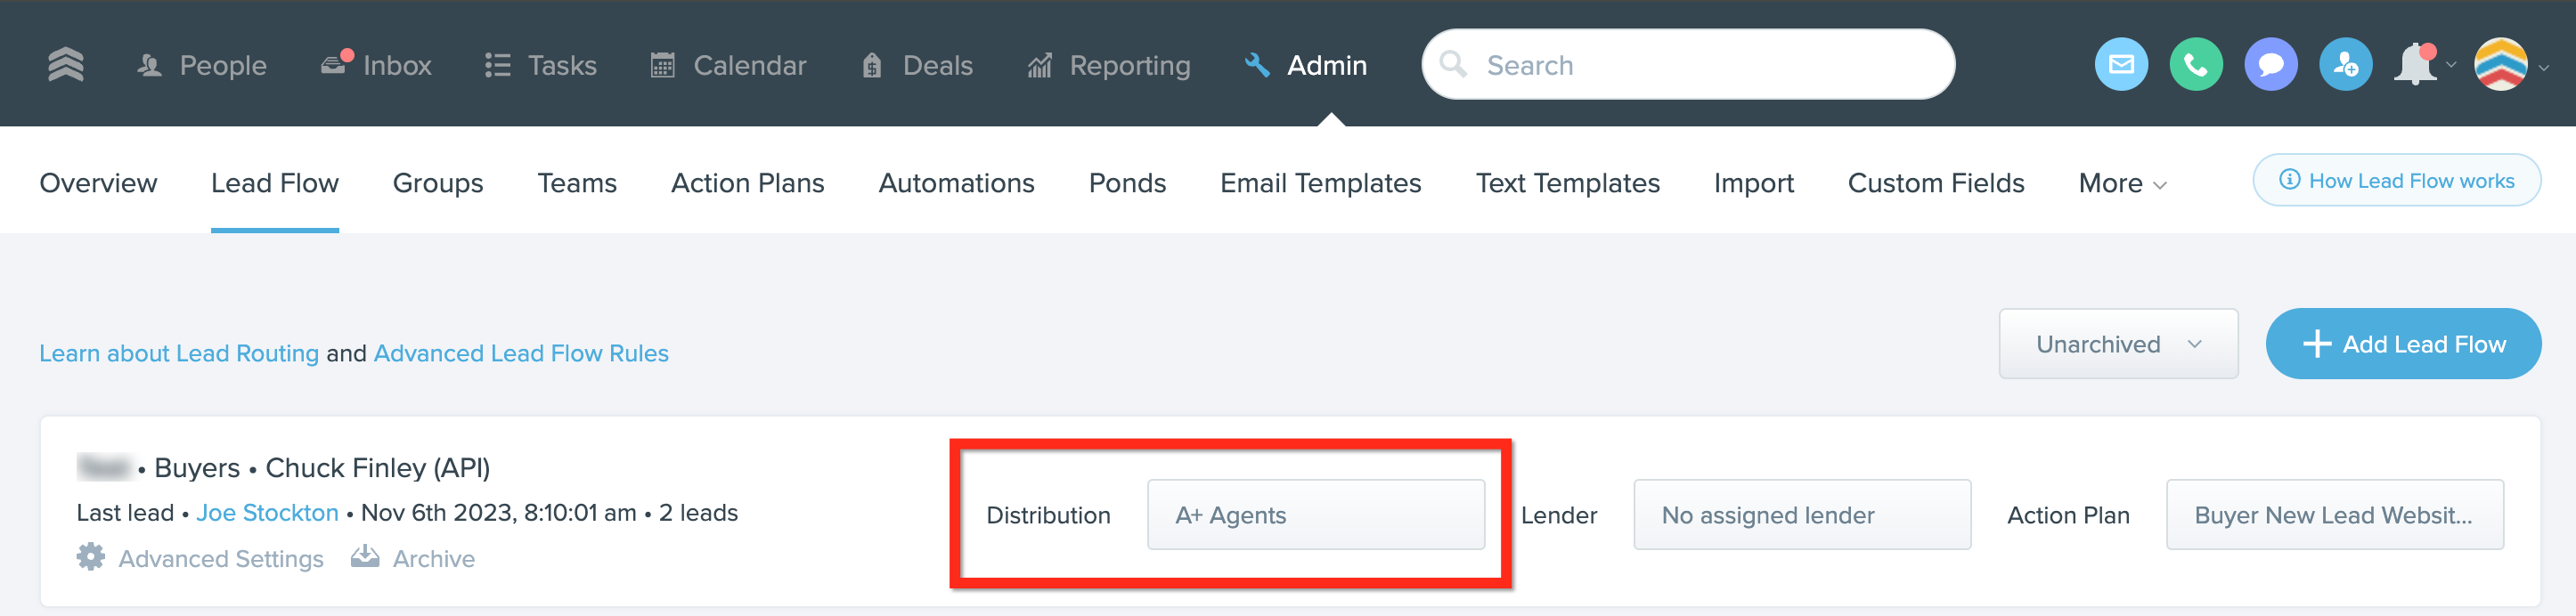Viewport: 2576px width, 616px height.
Task: Open the notifications bell
Action: (2415, 65)
